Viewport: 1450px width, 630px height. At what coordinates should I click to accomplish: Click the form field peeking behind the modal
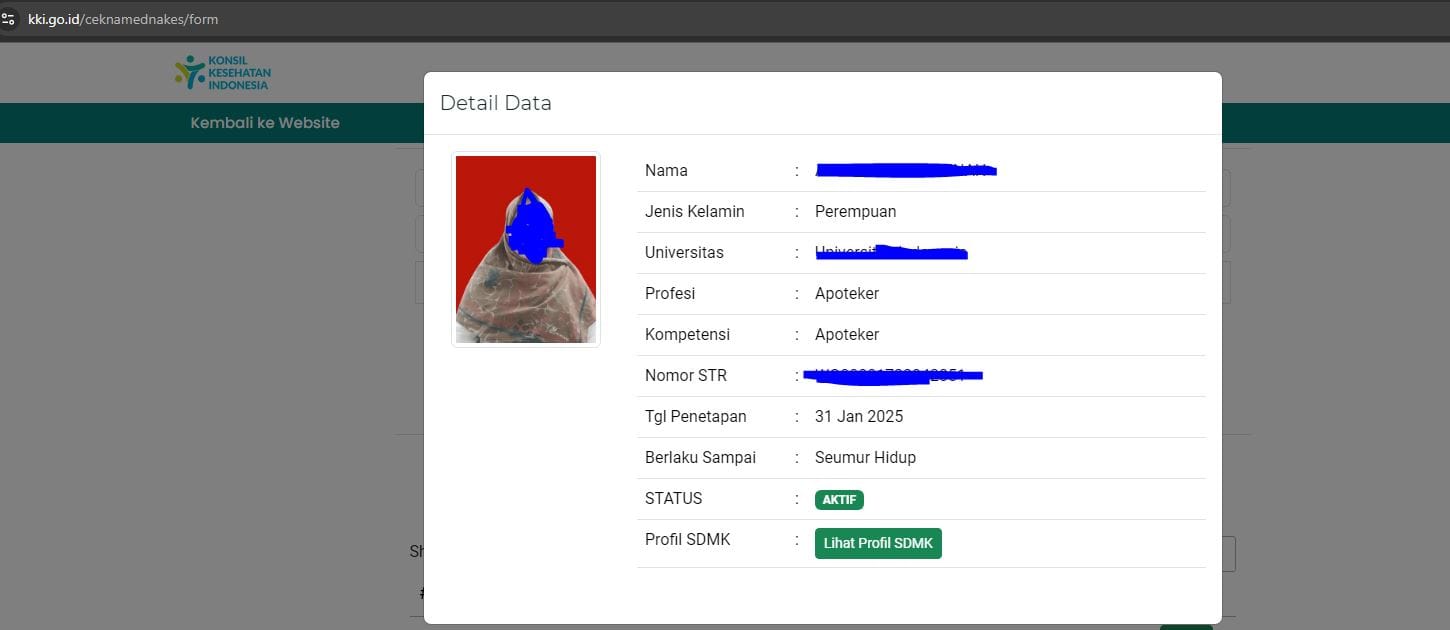click(418, 187)
